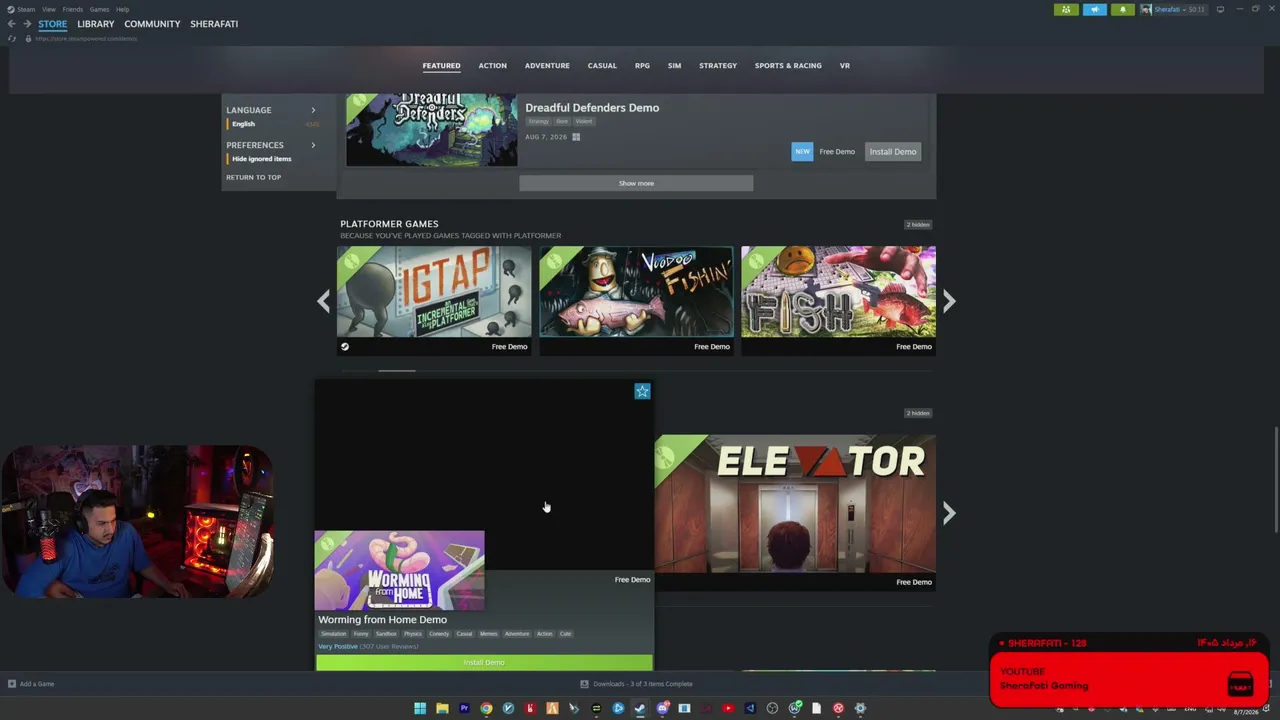Open the Voodoo Fishin' game thumbnail
The width and height of the screenshot is (1280, 720).
point(636,292)
